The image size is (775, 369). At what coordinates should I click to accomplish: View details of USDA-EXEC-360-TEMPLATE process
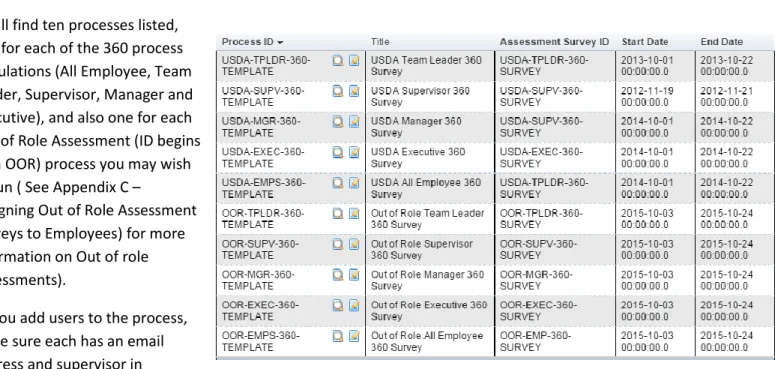click(x=338, y=153)
